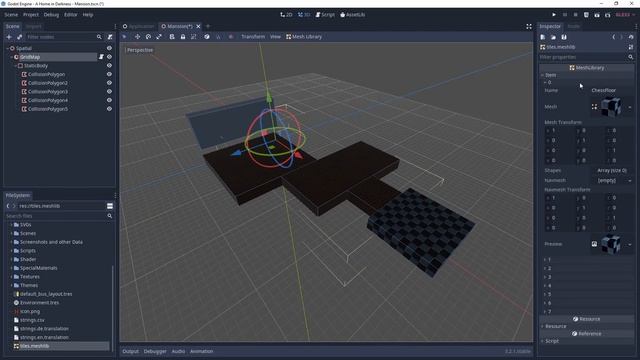Screen dimensions: 640x360
Task: Click the Shapes Array (size 0) button
Action: pos(613,171)
